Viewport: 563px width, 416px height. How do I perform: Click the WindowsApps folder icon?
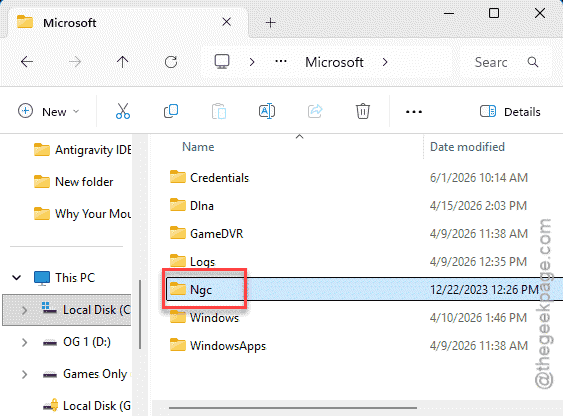click(178, 345)
